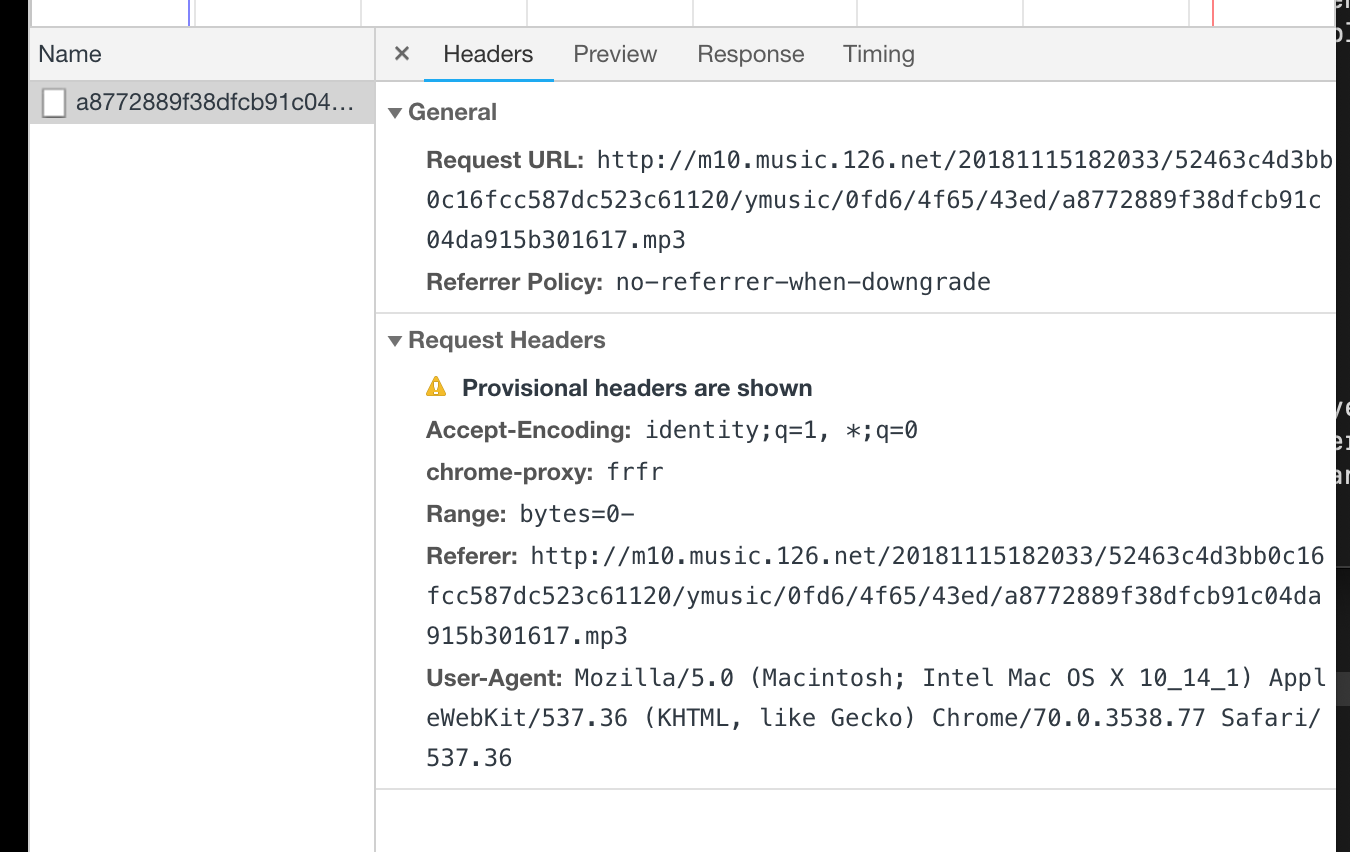Click the chrome-proxy header value frfr
The image size is (1350, 852).
pos(634,472)
